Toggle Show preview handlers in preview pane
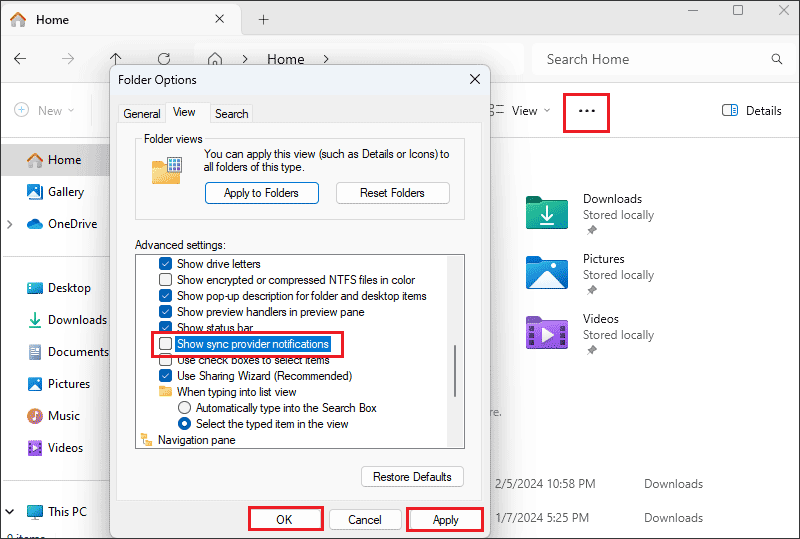Viewport: 800px width, 539px height. point(165,312)
